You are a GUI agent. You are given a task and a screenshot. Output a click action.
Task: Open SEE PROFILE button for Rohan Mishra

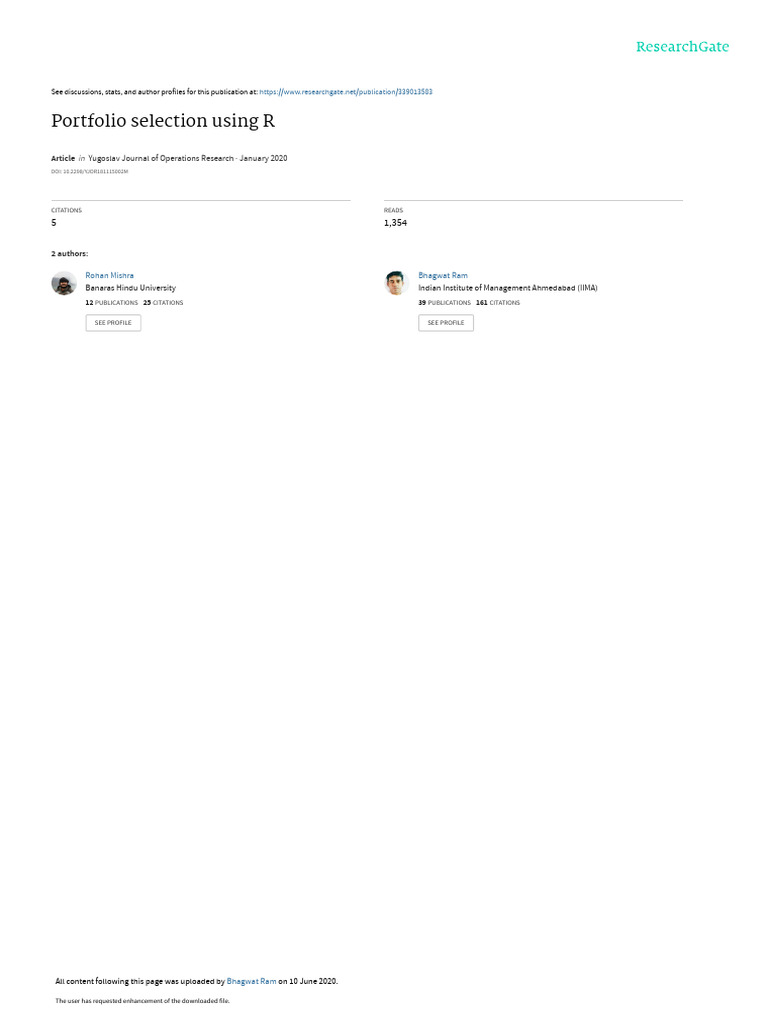(x=113, y=323)
